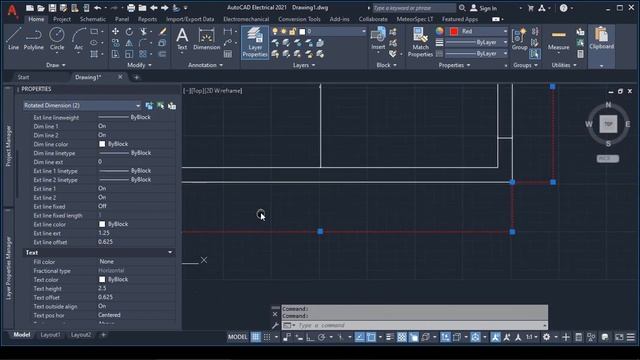The width and height of the screenshot is (640, 360).
Task: Click the Quick Calculator icon in Utilities
Action: [580, 54]
